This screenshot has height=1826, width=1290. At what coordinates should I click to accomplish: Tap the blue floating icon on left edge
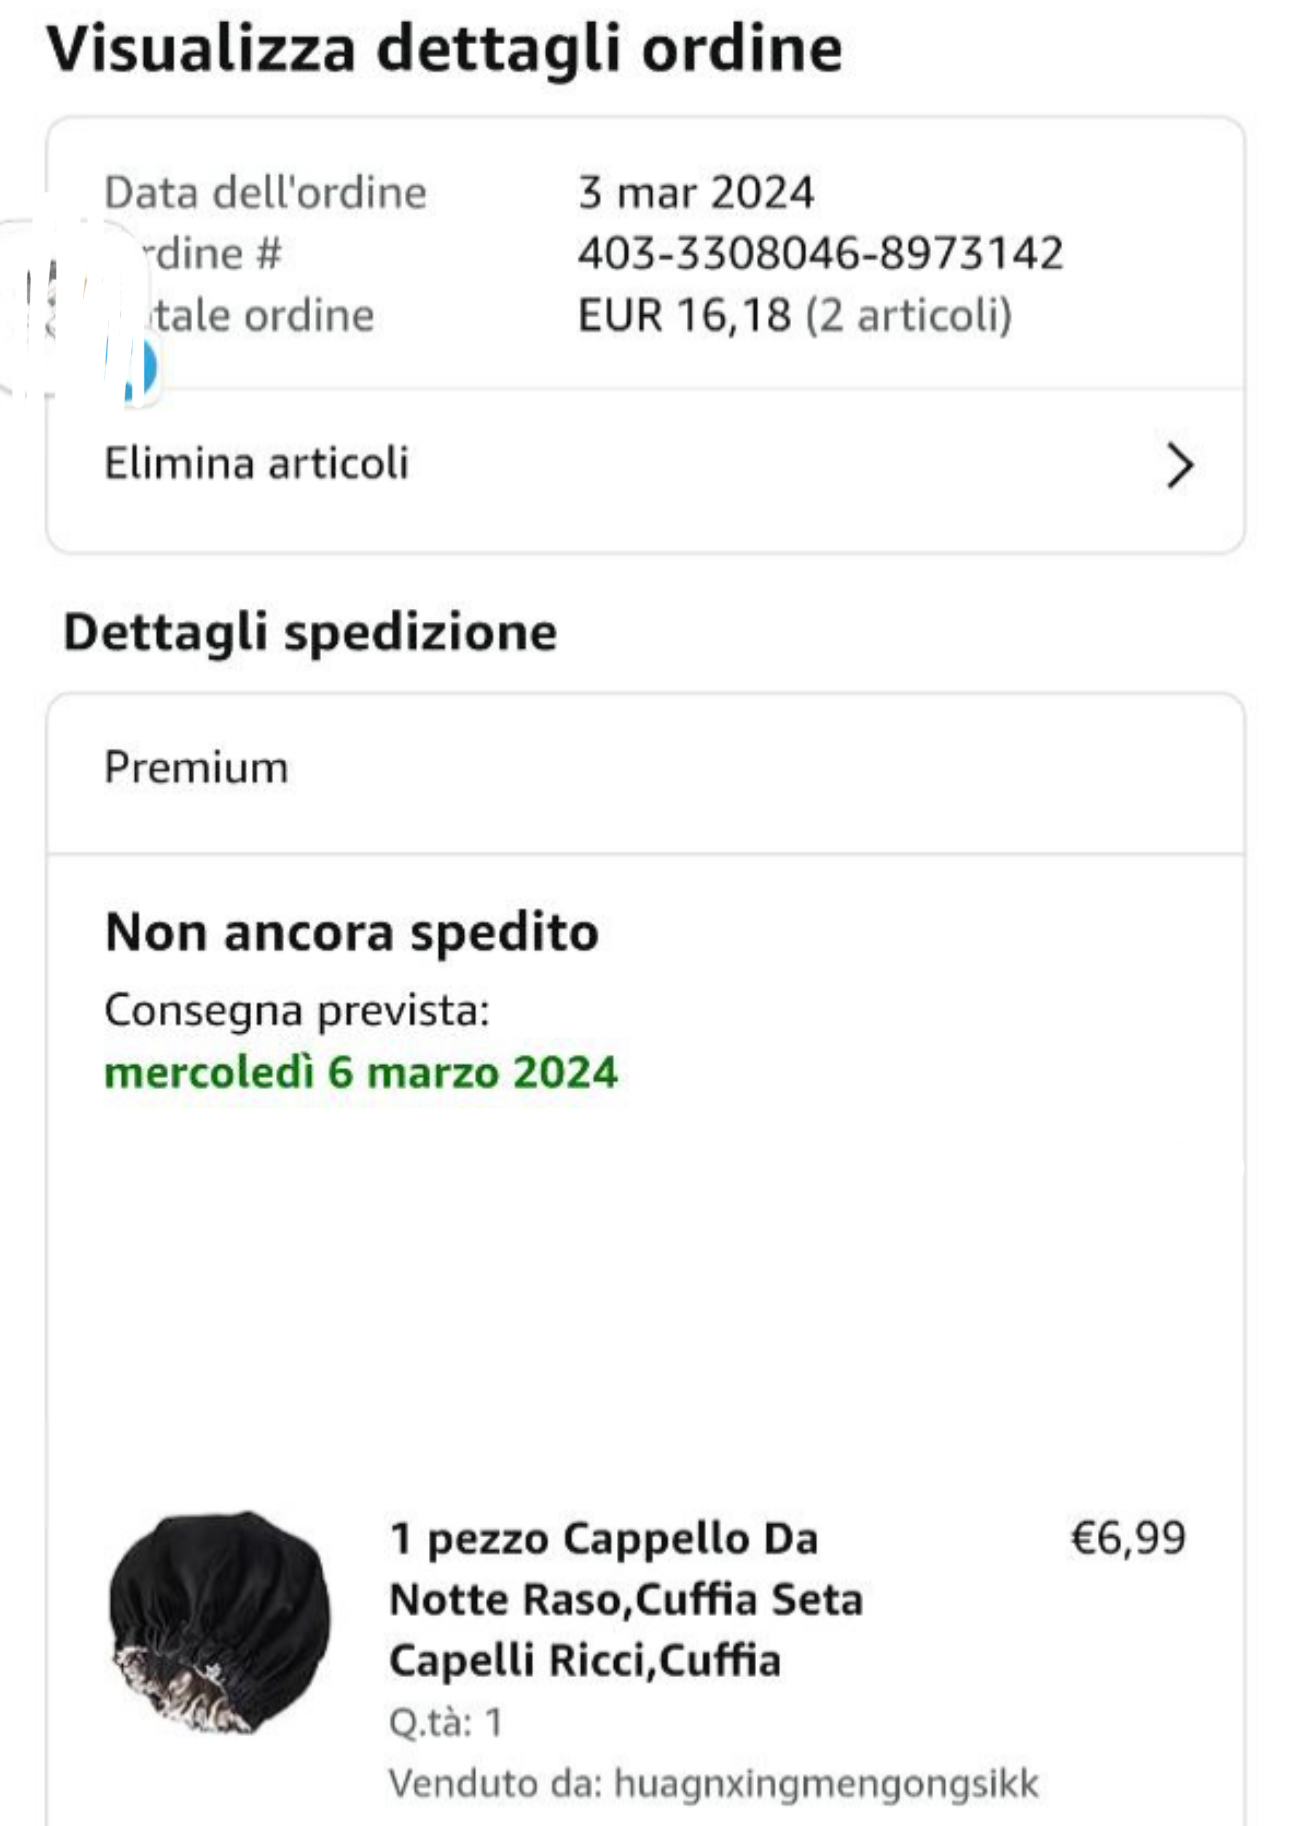141,368
